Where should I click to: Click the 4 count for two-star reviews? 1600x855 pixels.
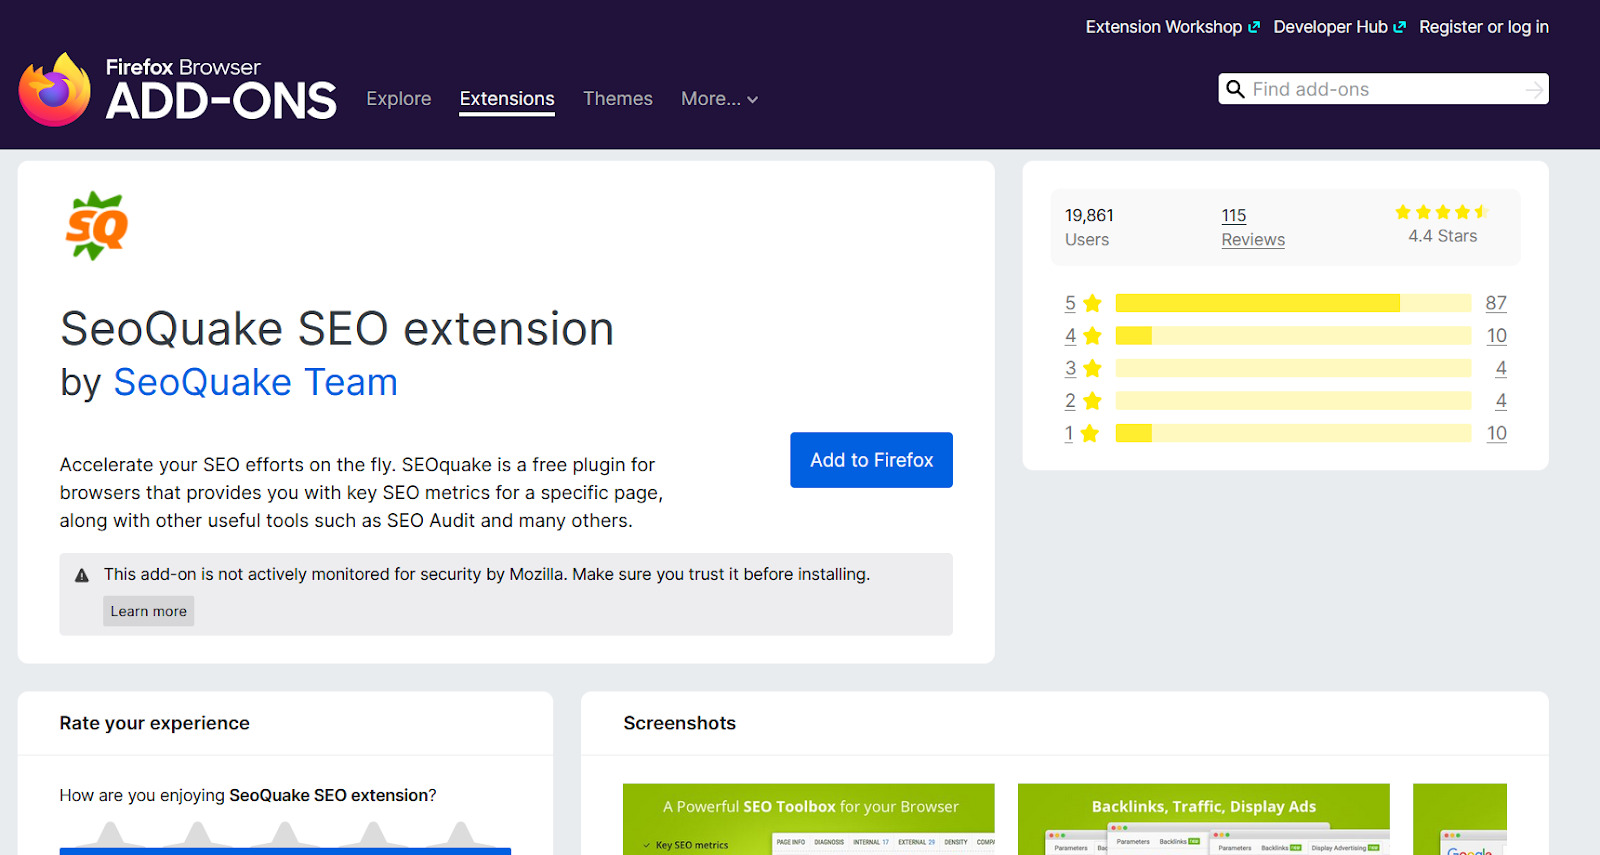coord(1501,401)
